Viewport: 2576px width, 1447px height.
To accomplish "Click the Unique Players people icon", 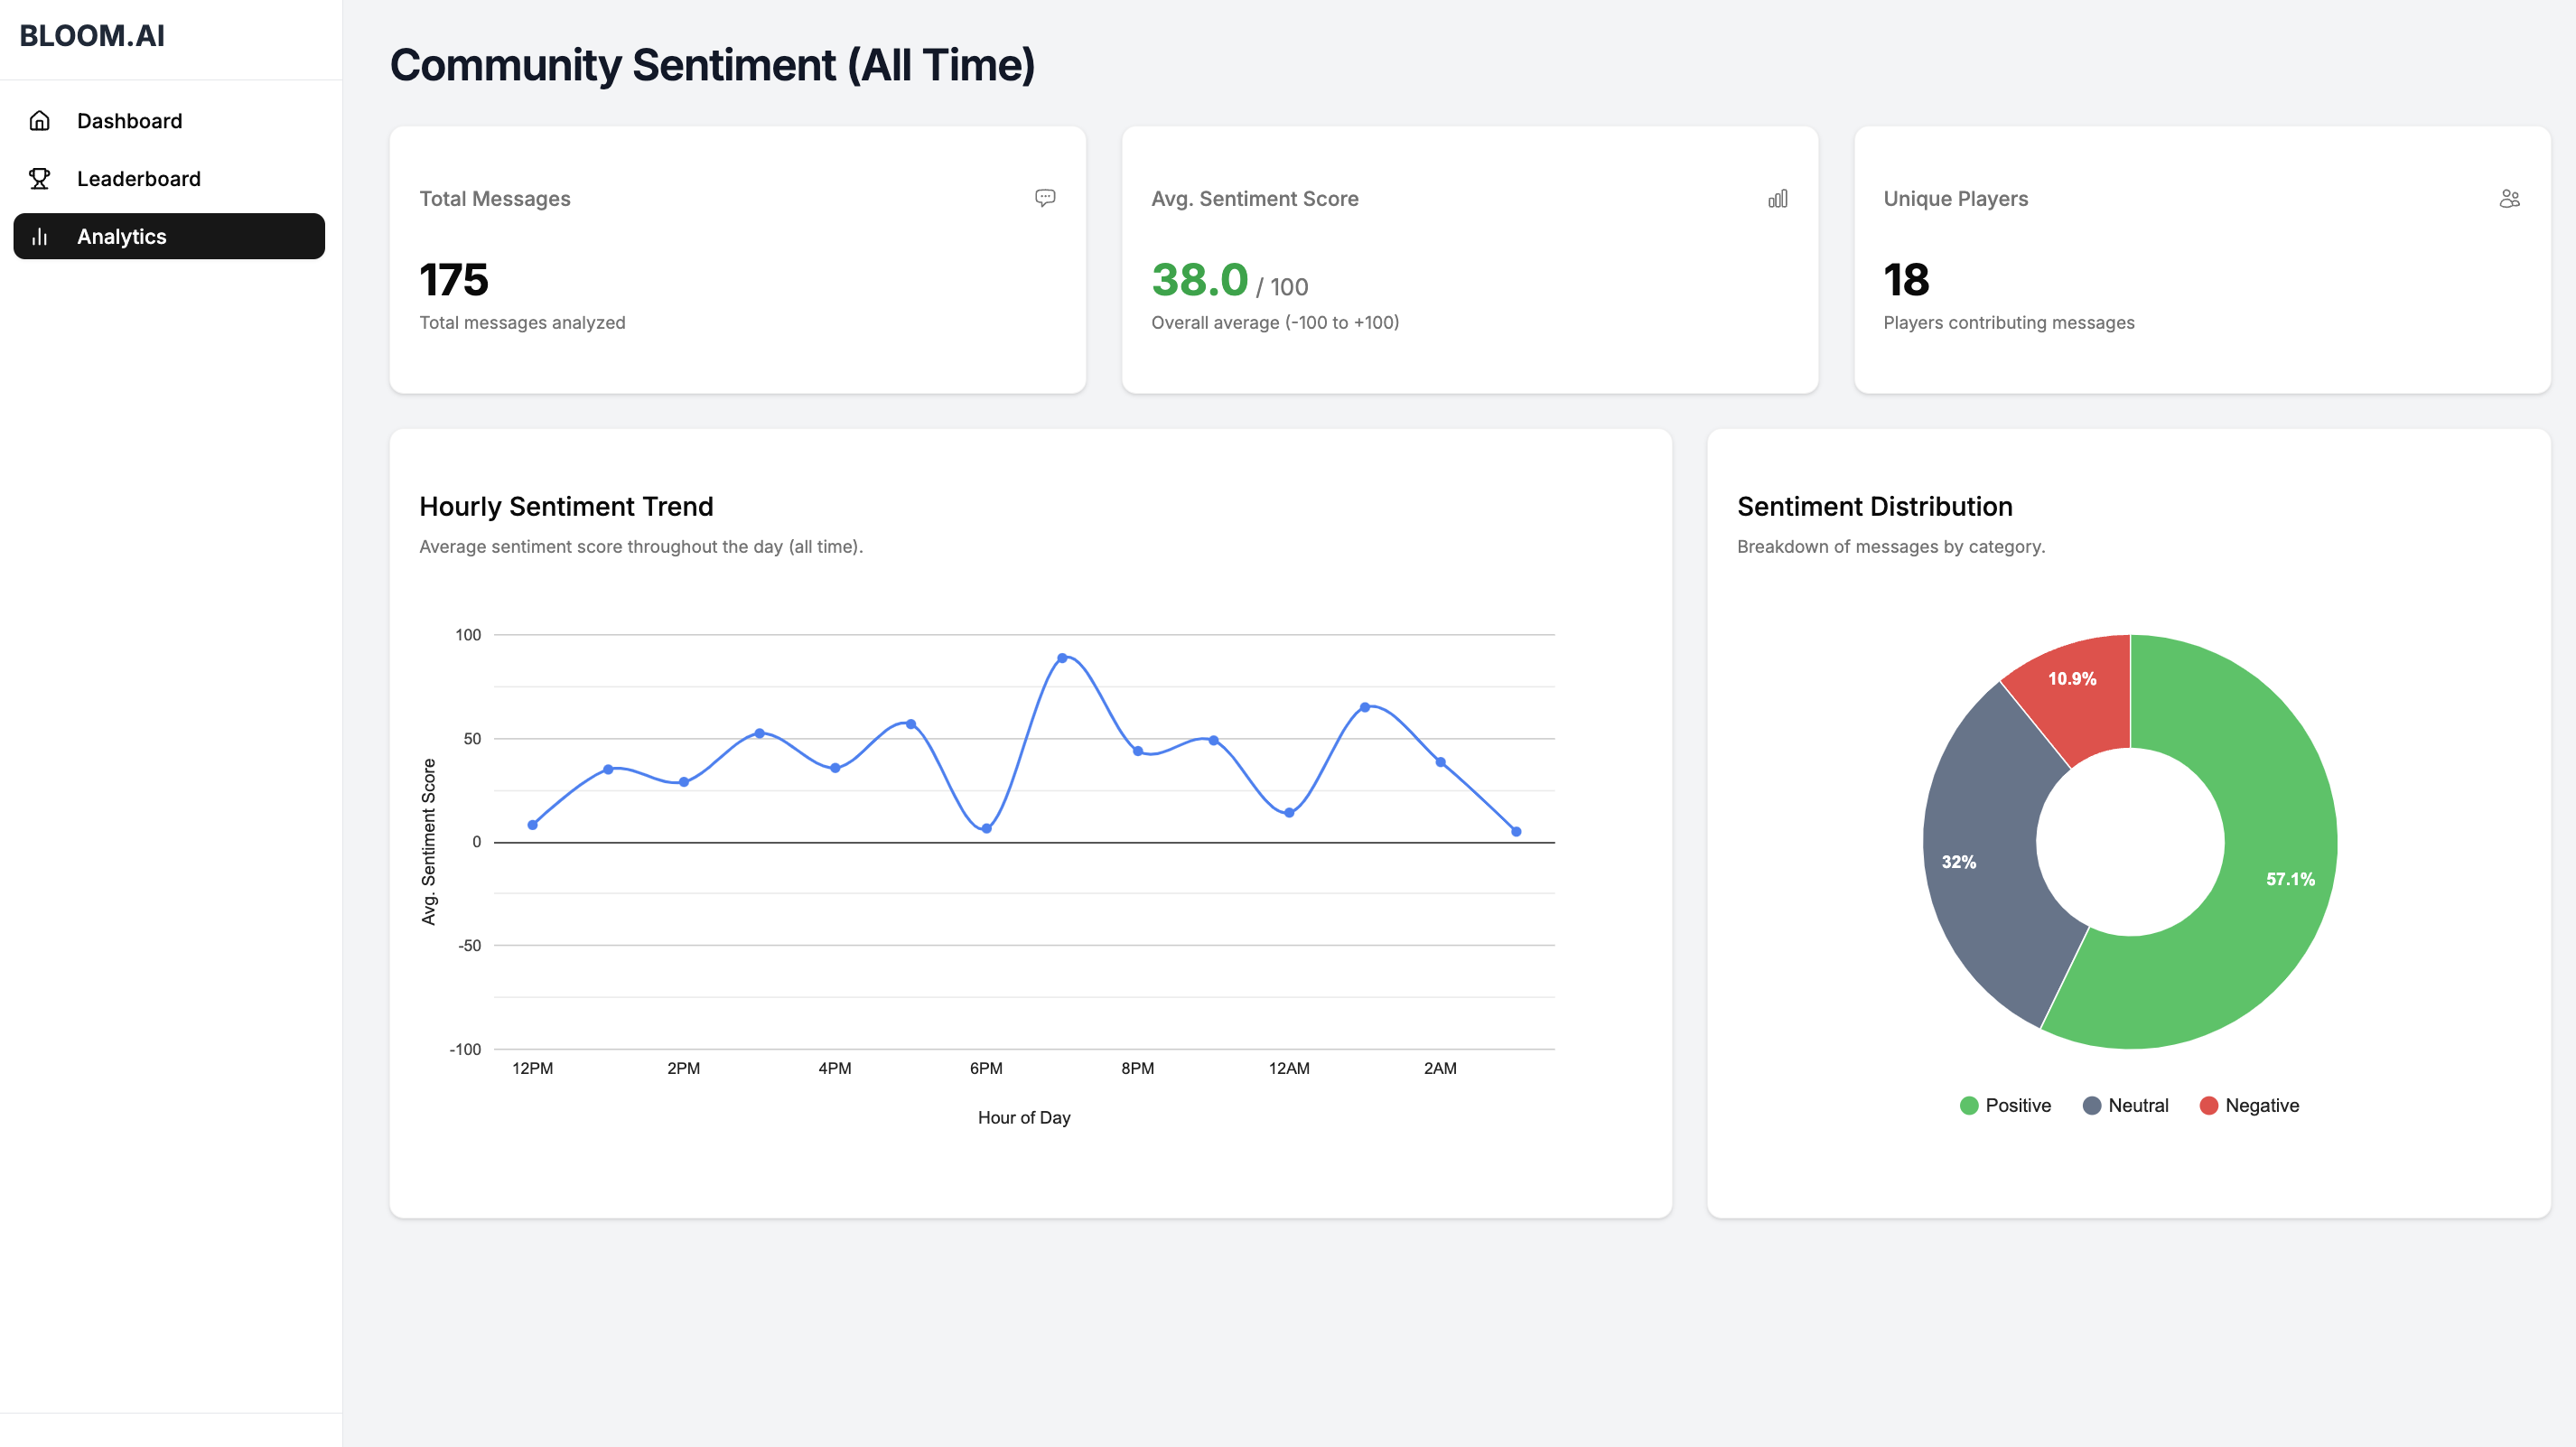I will click(x=2509, y=199).
